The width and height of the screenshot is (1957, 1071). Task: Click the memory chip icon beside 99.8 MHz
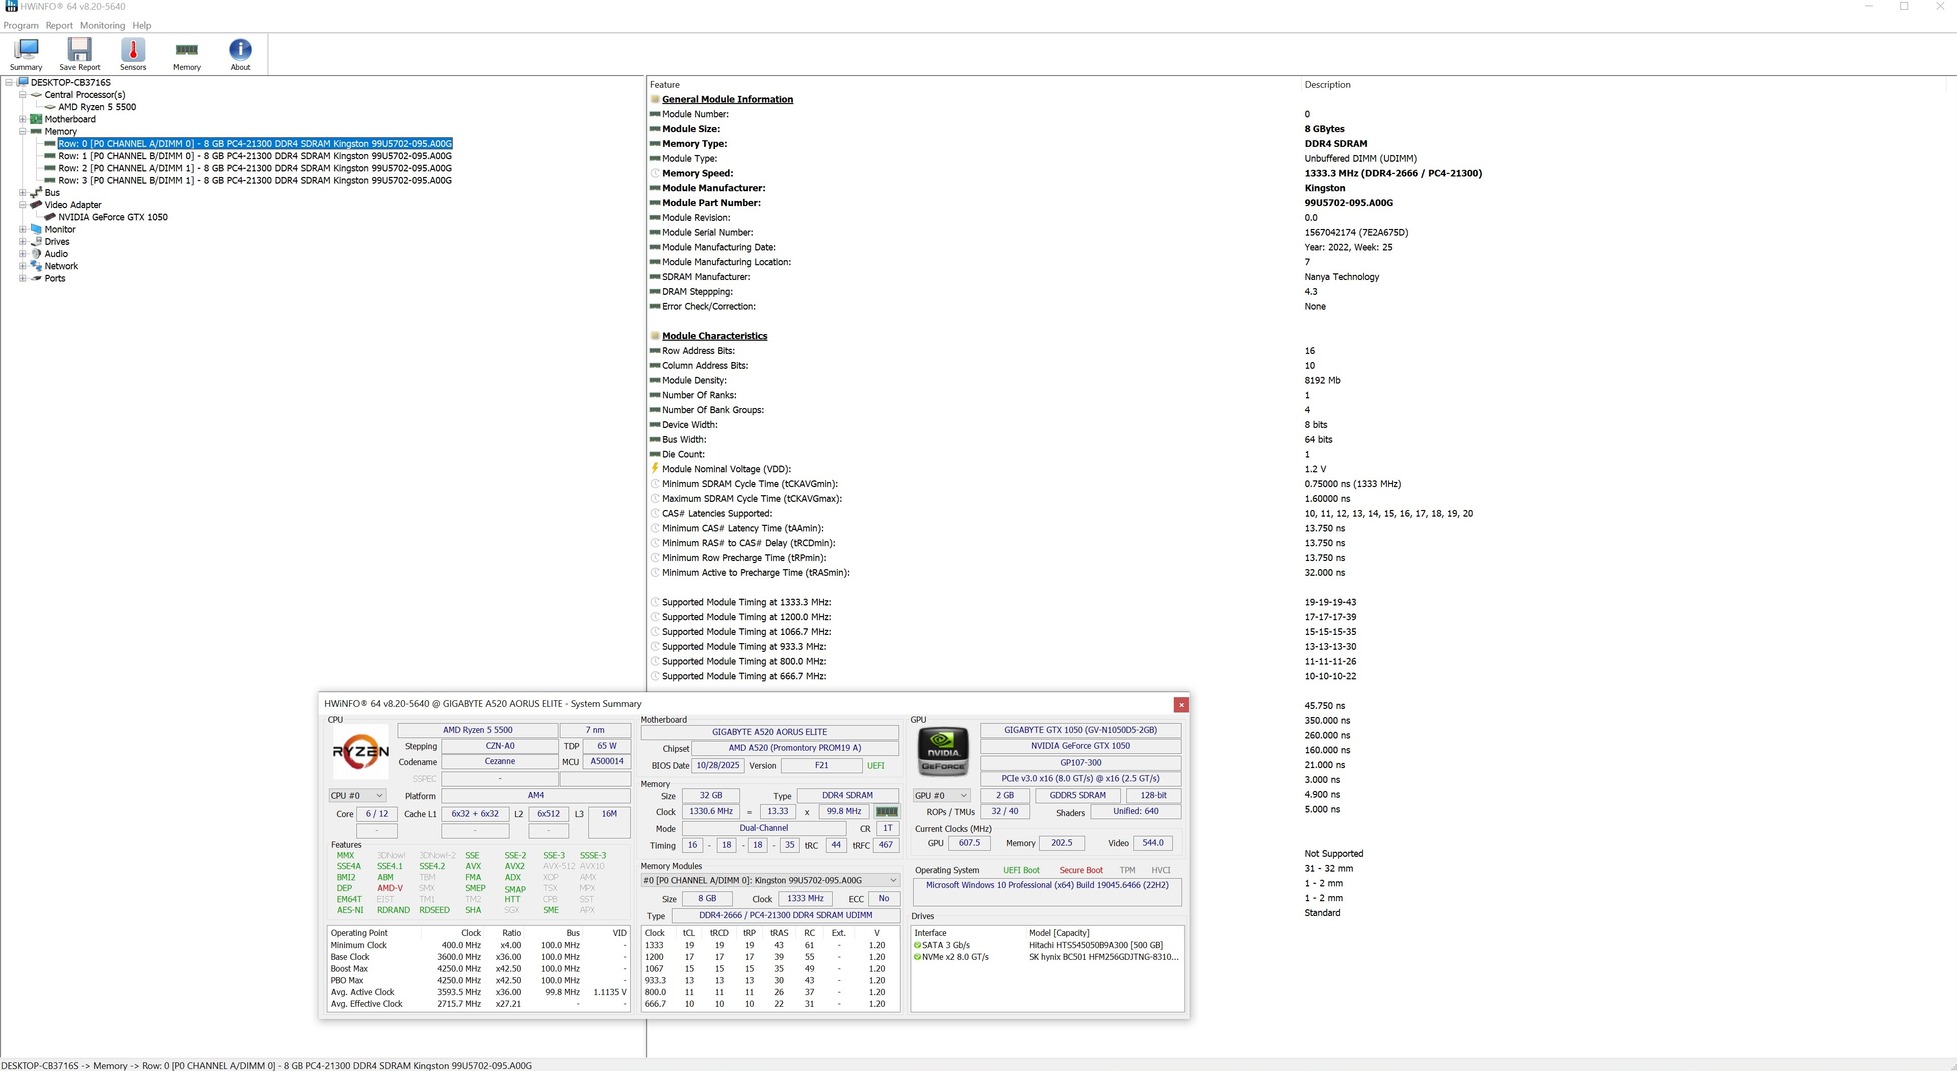click(886, 812)
